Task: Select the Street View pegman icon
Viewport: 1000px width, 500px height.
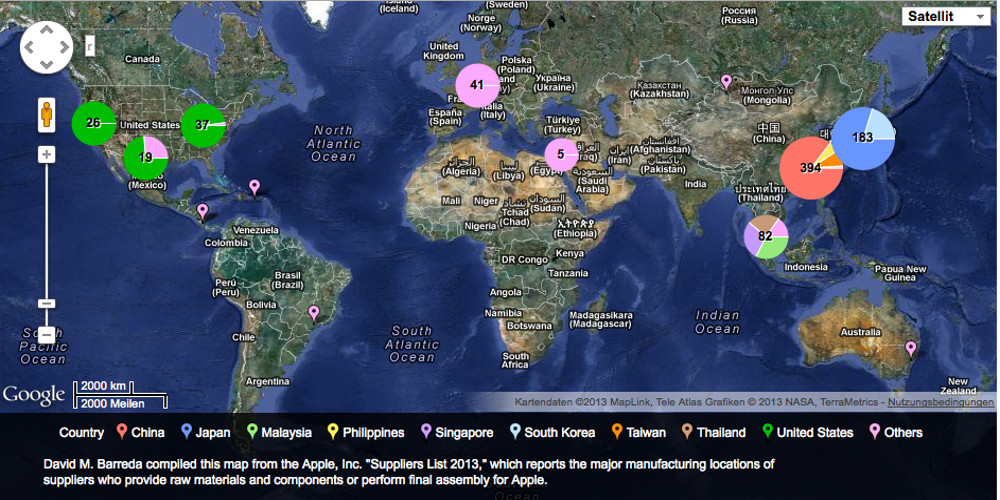Action: click(x=47, y=115)
